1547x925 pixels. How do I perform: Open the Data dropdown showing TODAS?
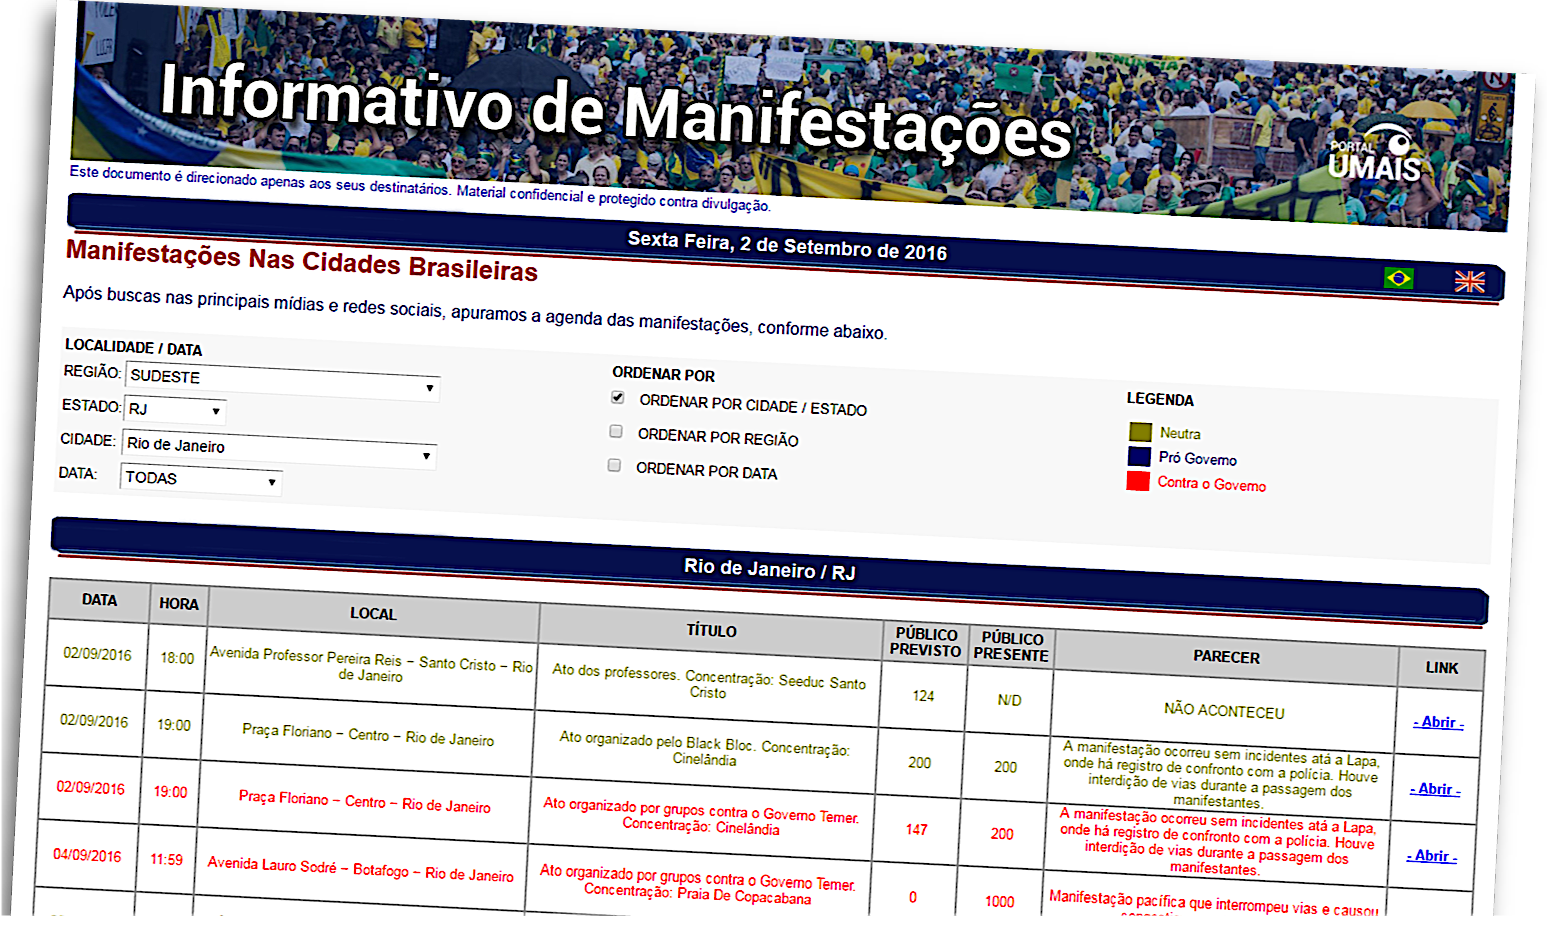200,479
